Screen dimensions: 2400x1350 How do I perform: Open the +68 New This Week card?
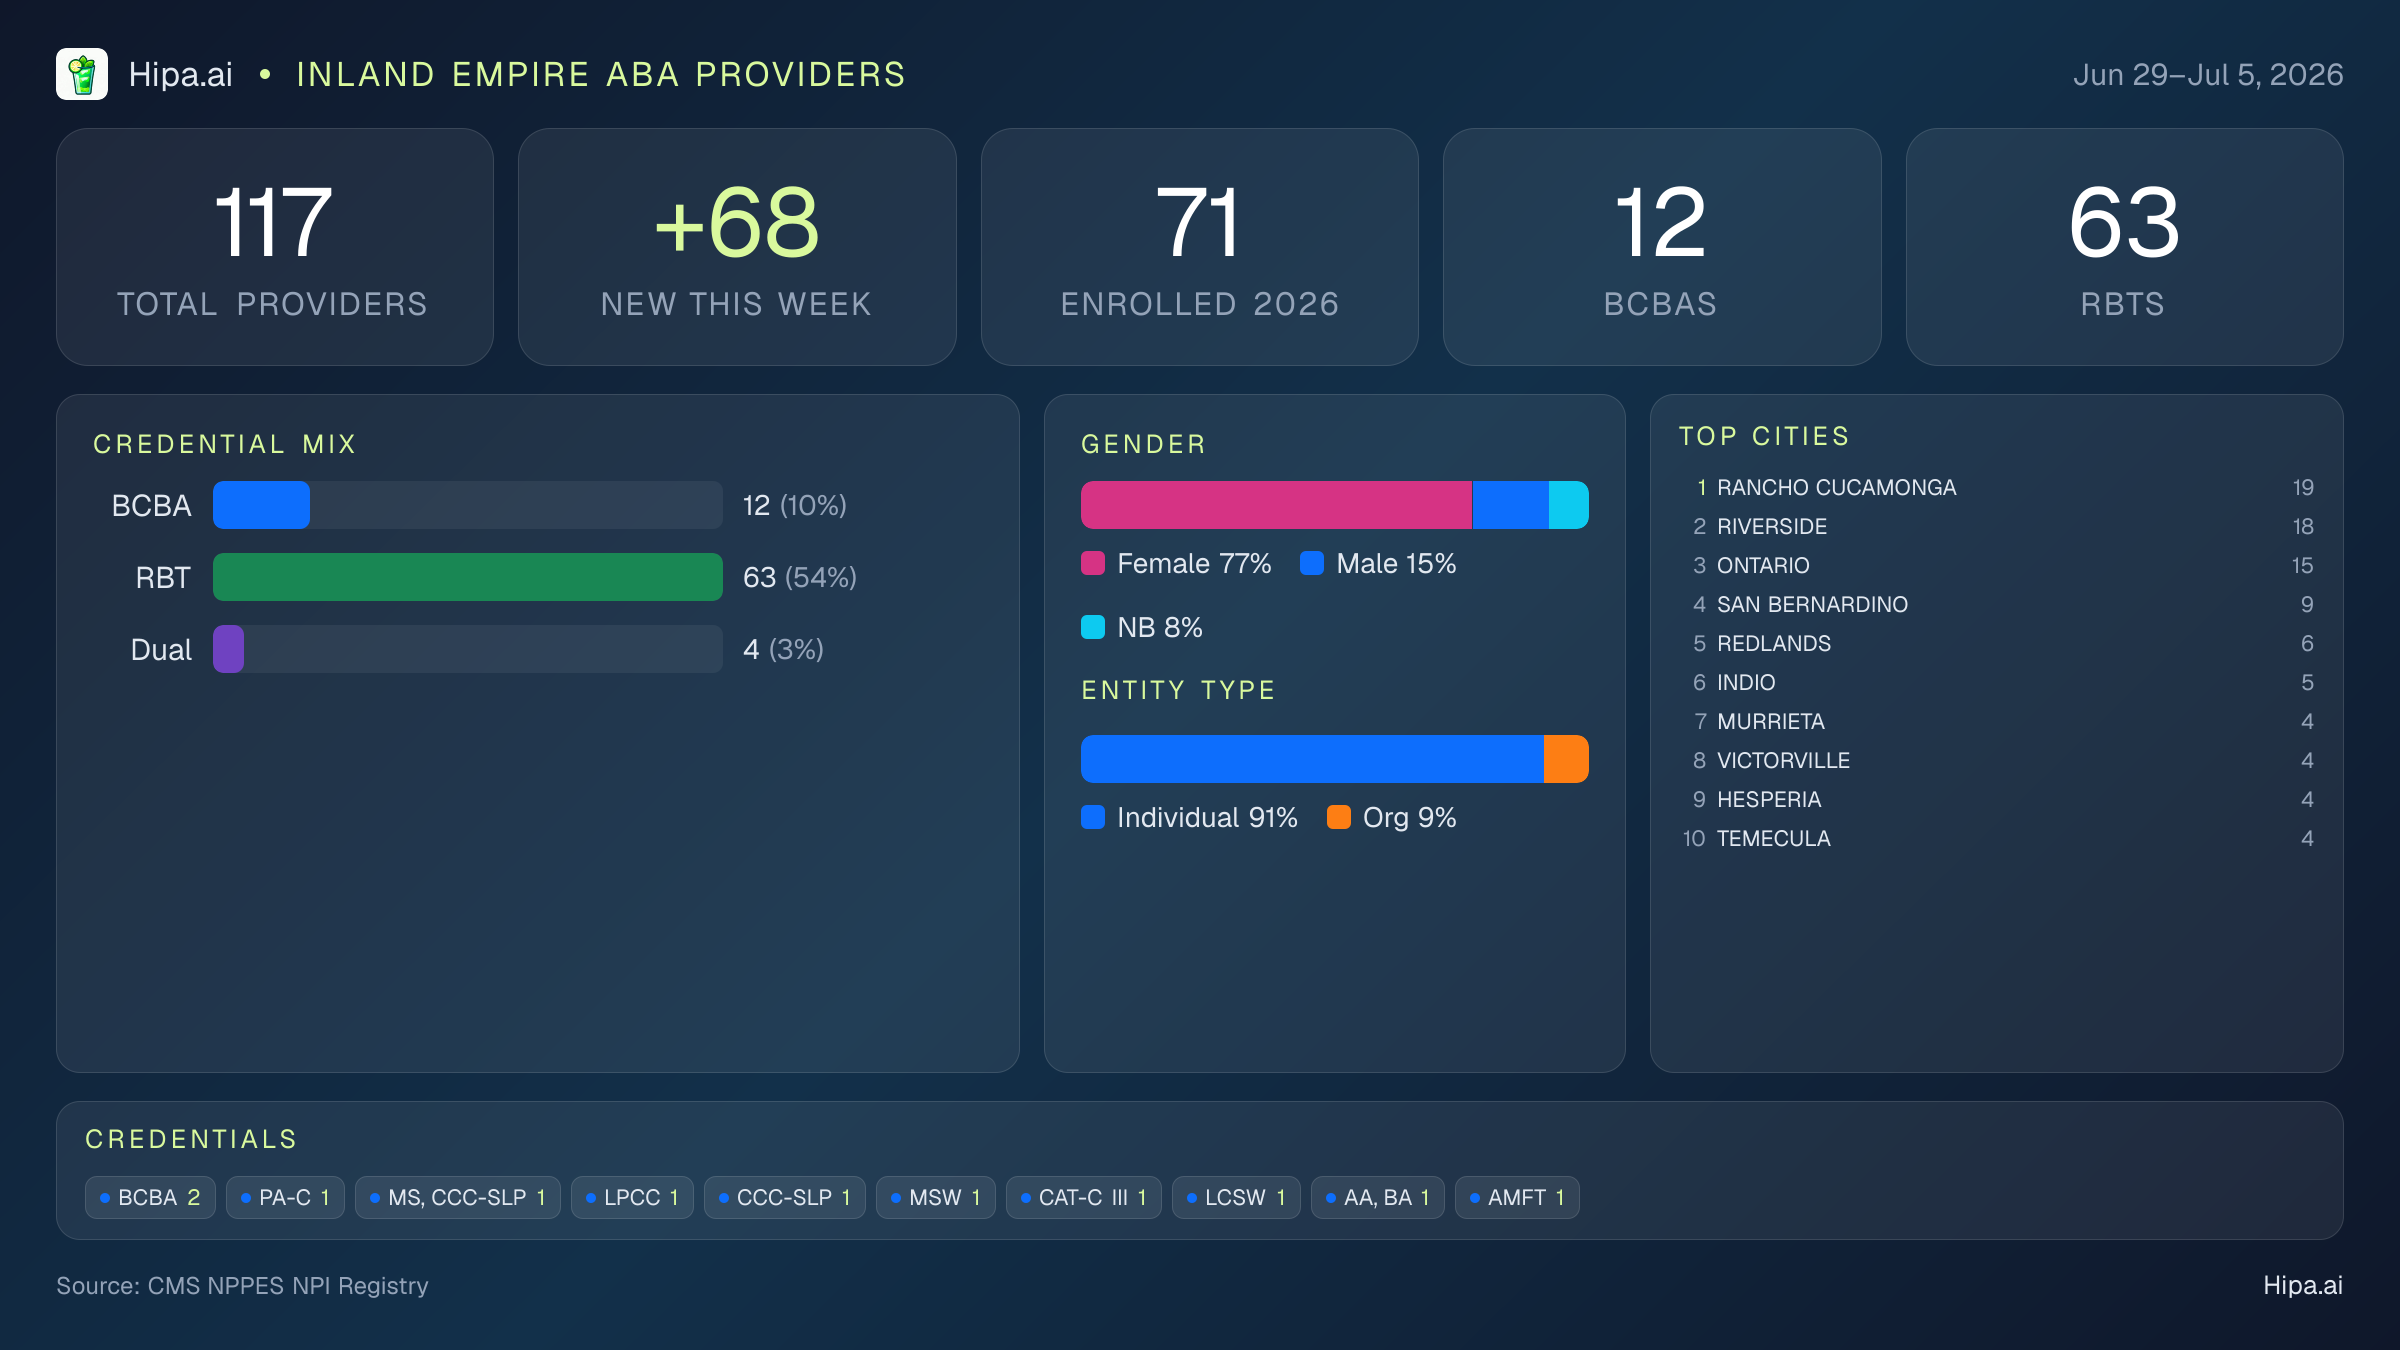click(737, 247)
